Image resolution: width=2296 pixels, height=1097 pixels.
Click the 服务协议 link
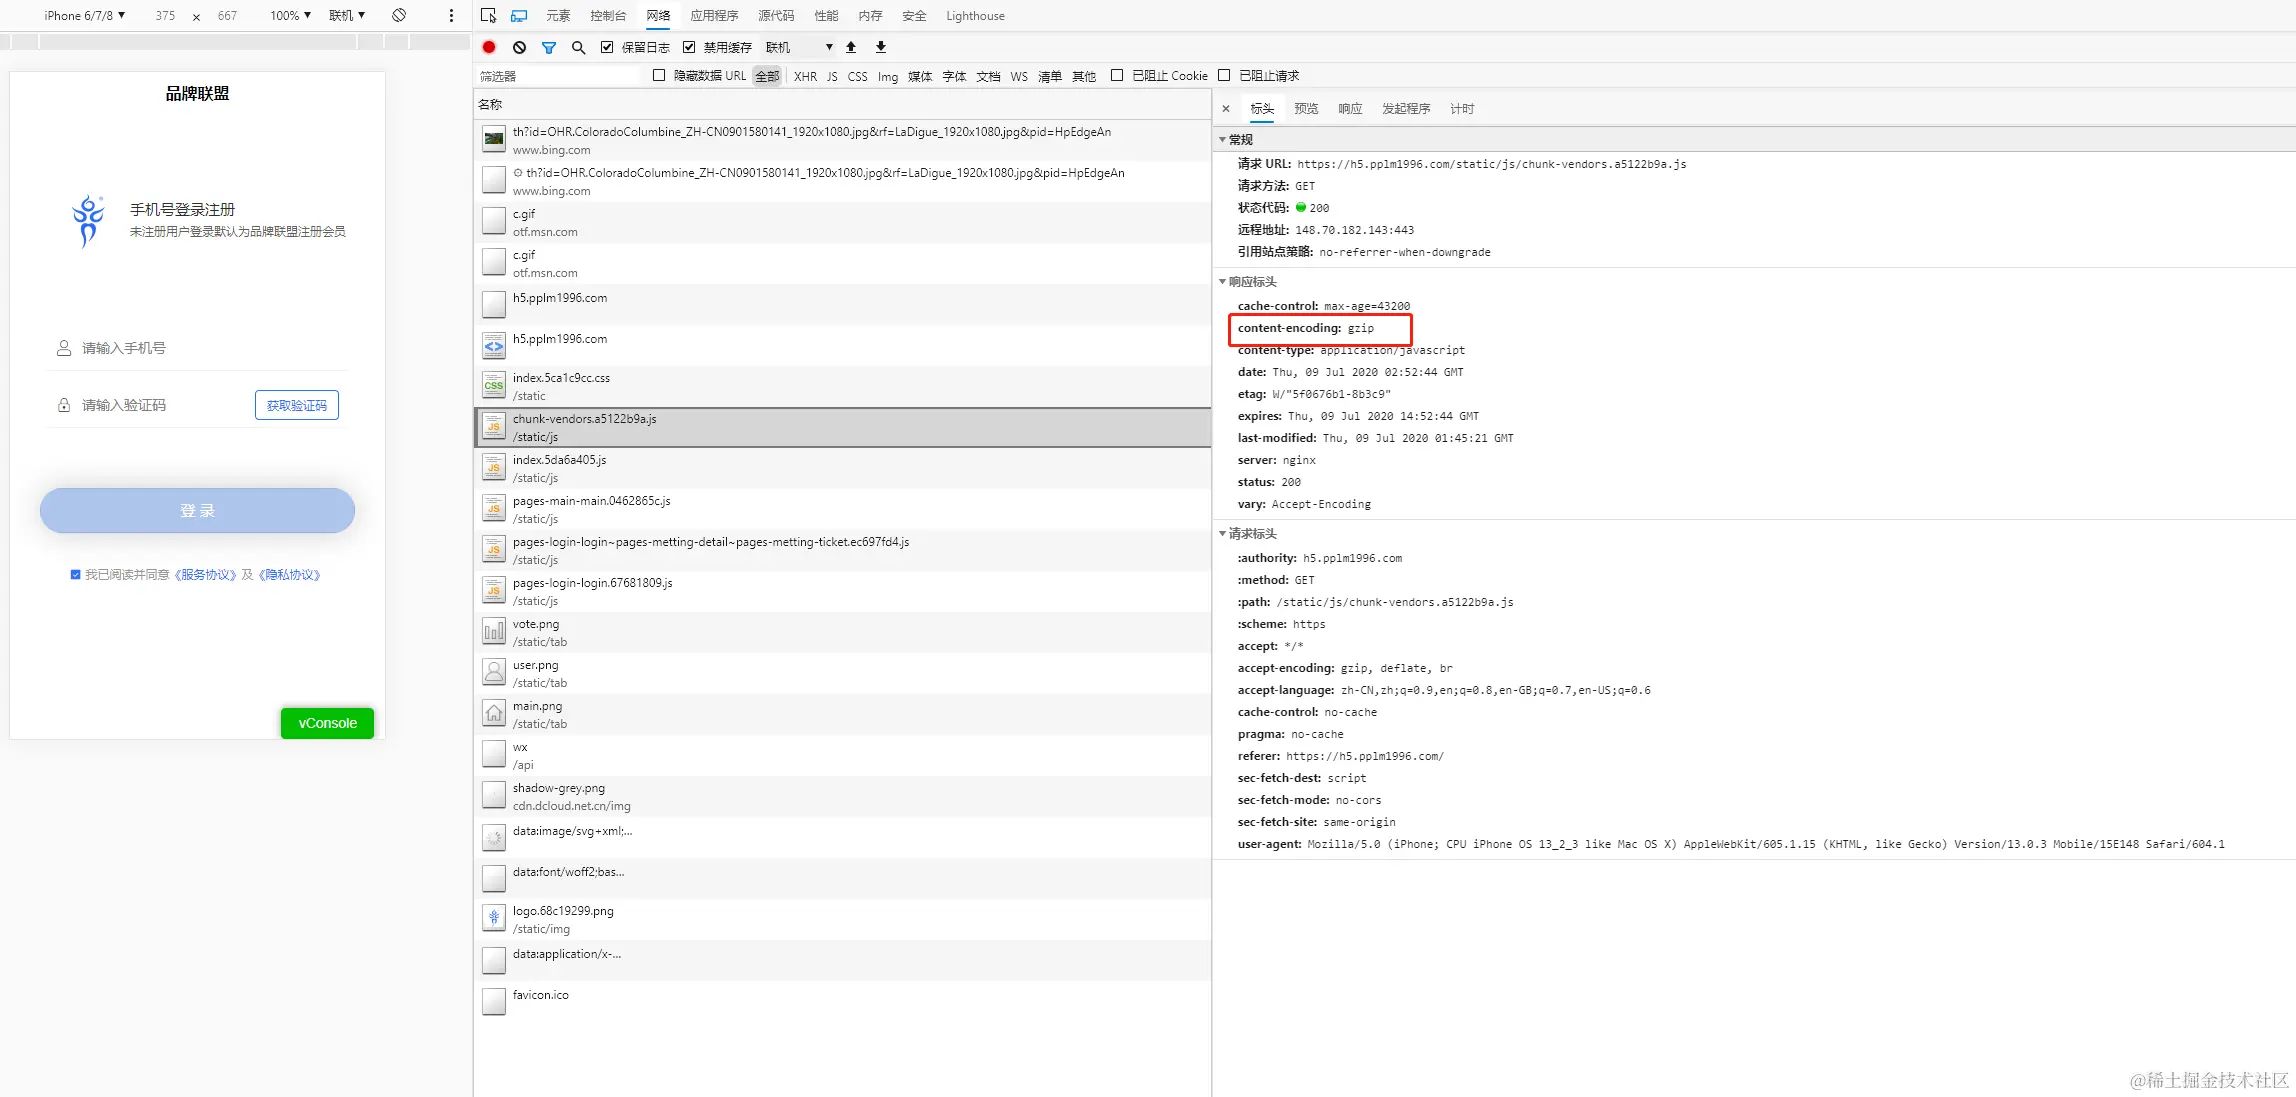coord(206,575)
